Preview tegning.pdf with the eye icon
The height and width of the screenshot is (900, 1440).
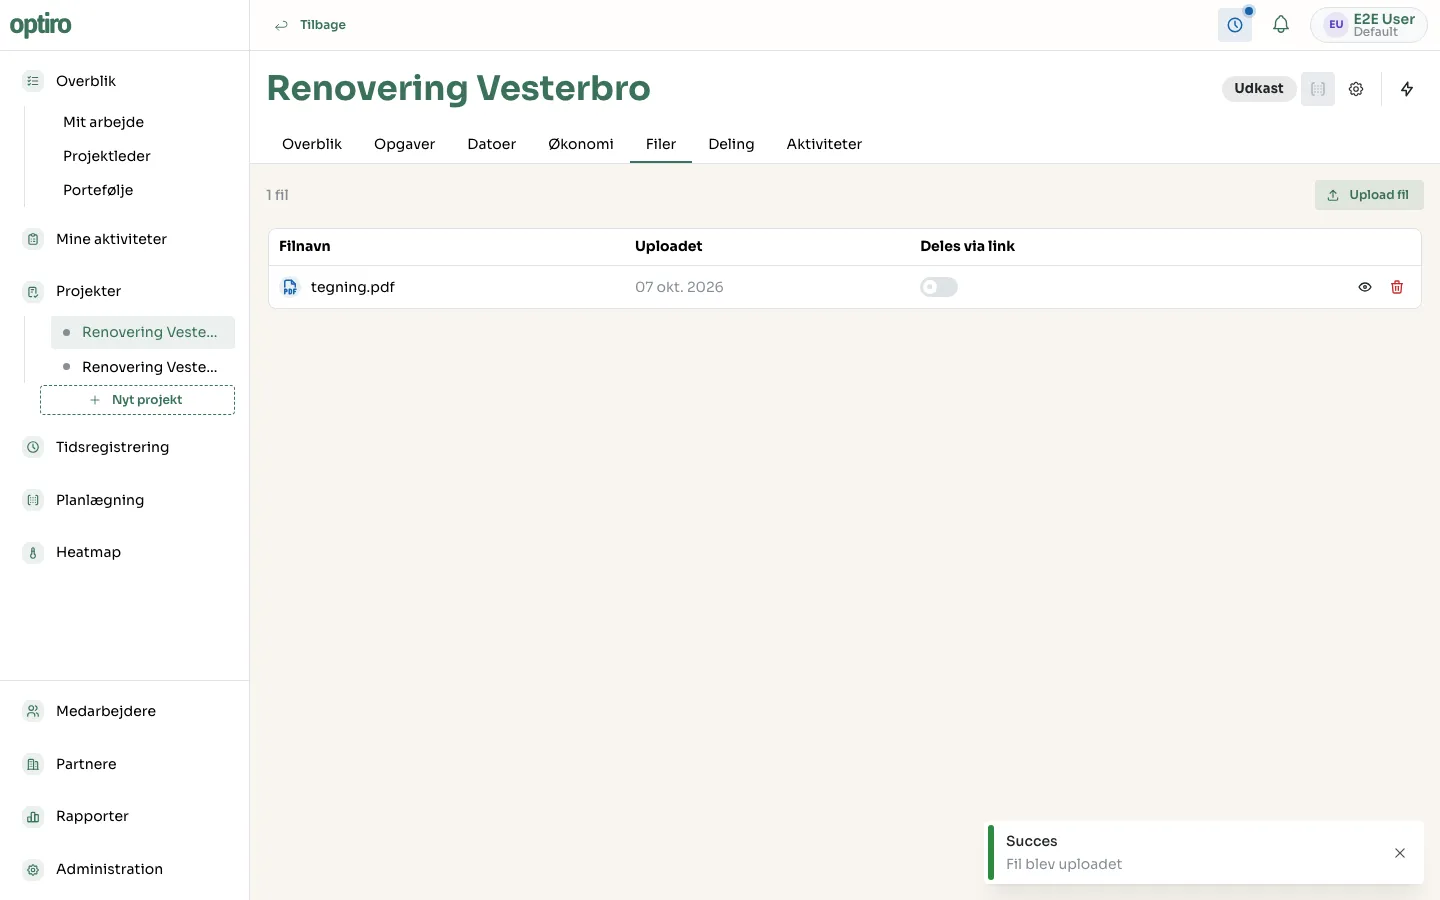[x=1365, y=287]
